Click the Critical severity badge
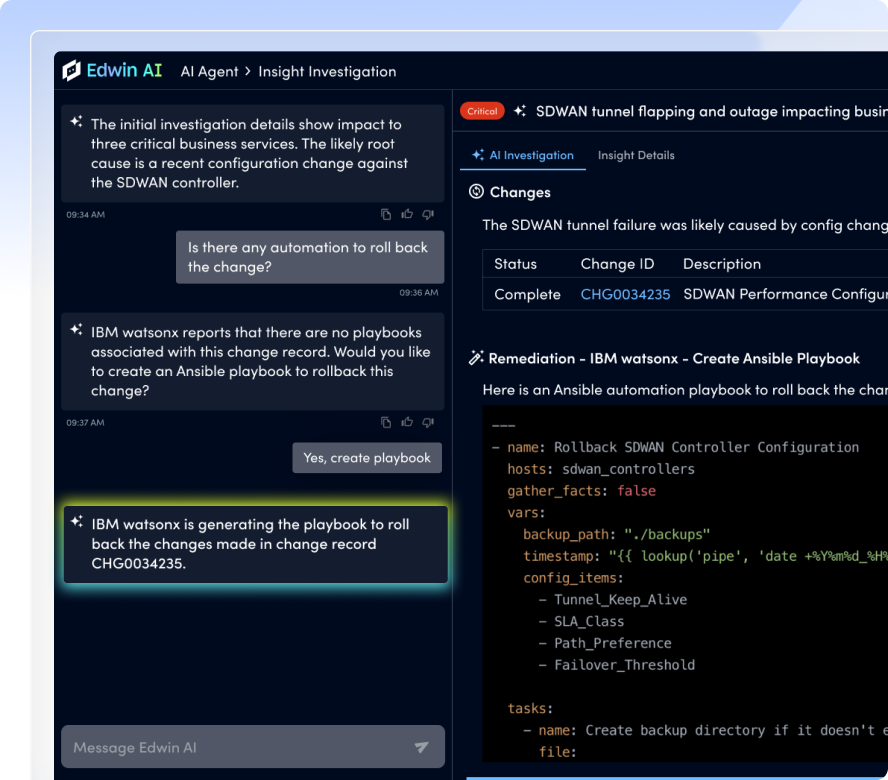888x780 pixels. (482, 111)
